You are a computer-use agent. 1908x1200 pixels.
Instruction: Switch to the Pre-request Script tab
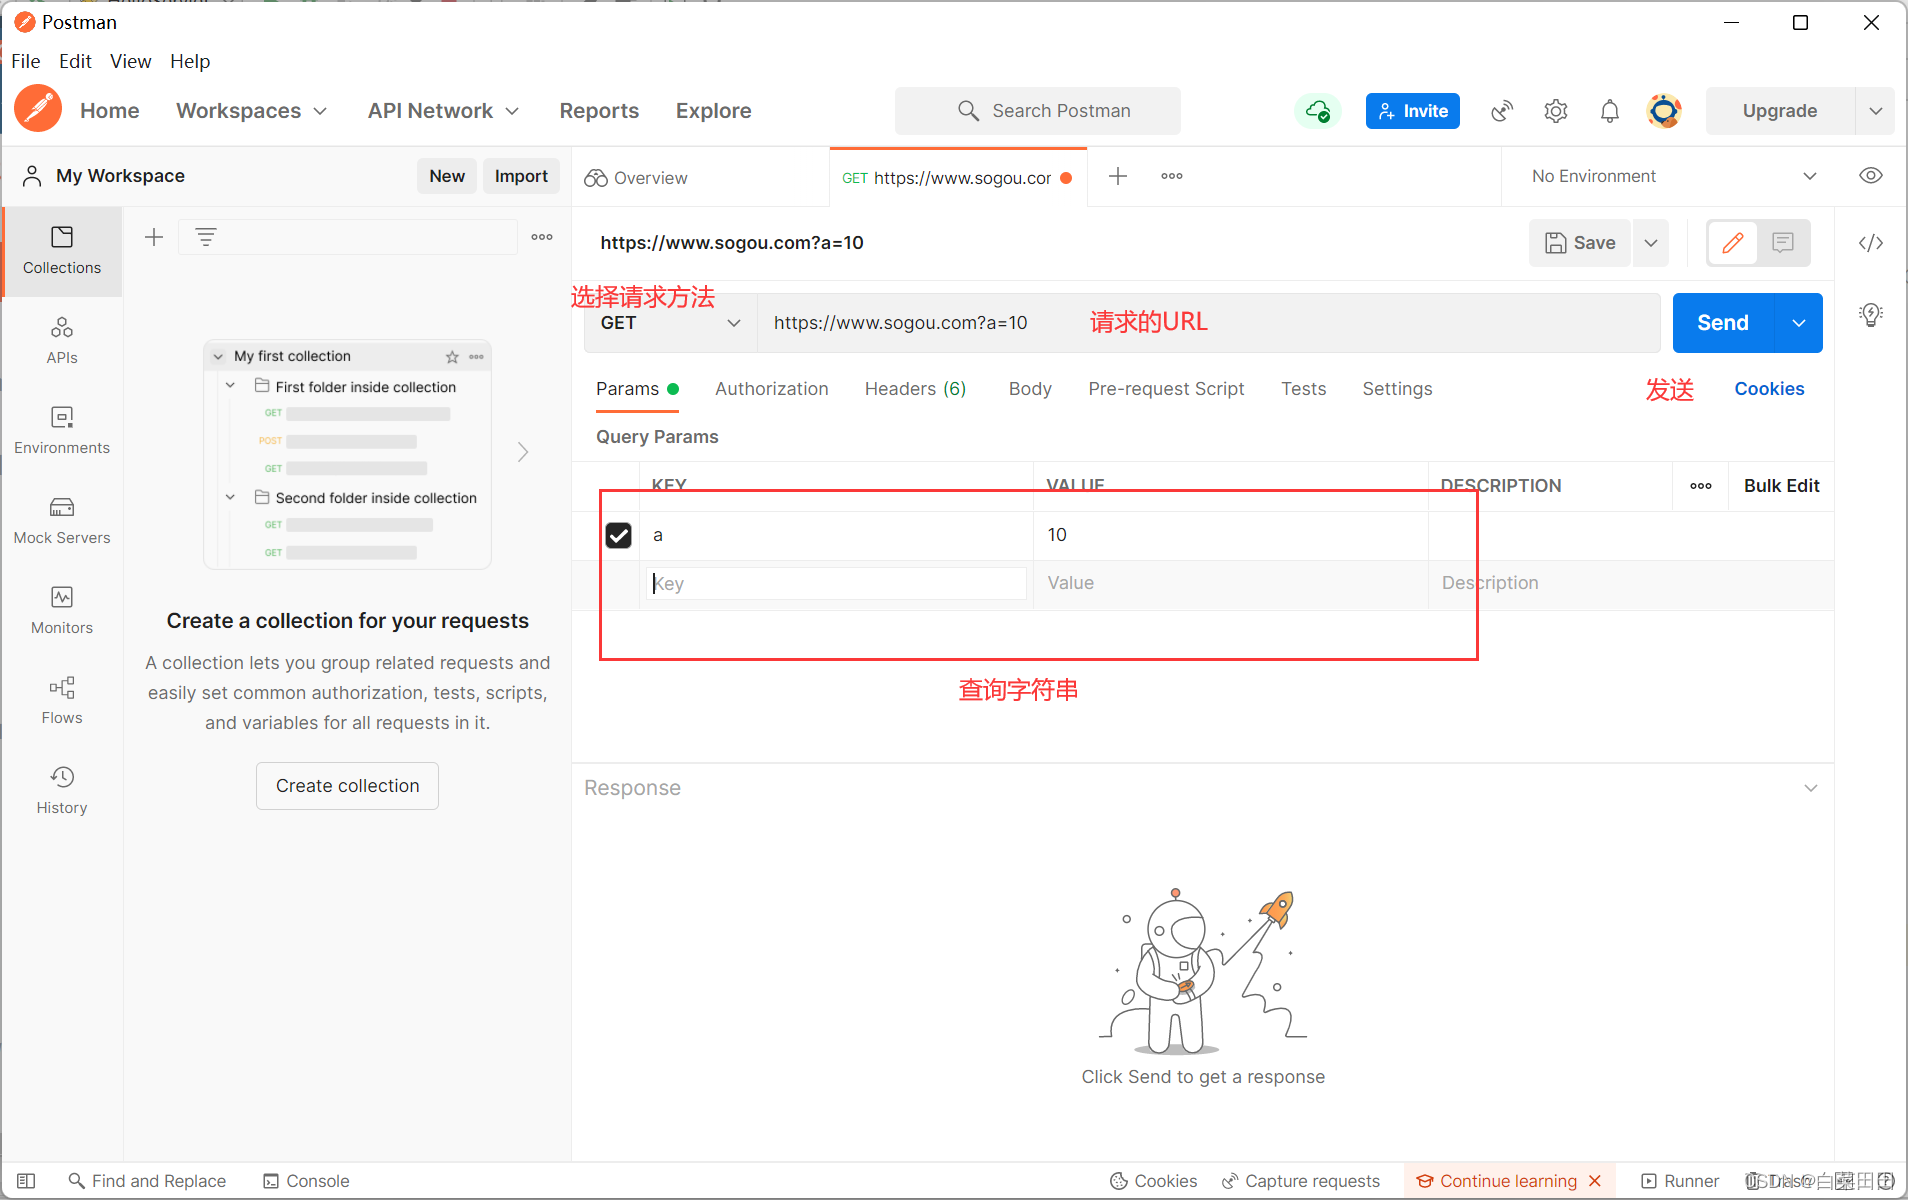[1166, 389]
